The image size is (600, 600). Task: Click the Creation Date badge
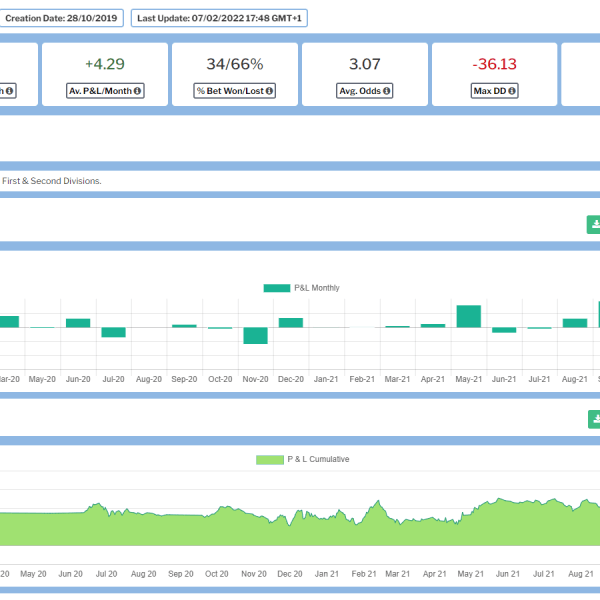[x=61, y=18]
